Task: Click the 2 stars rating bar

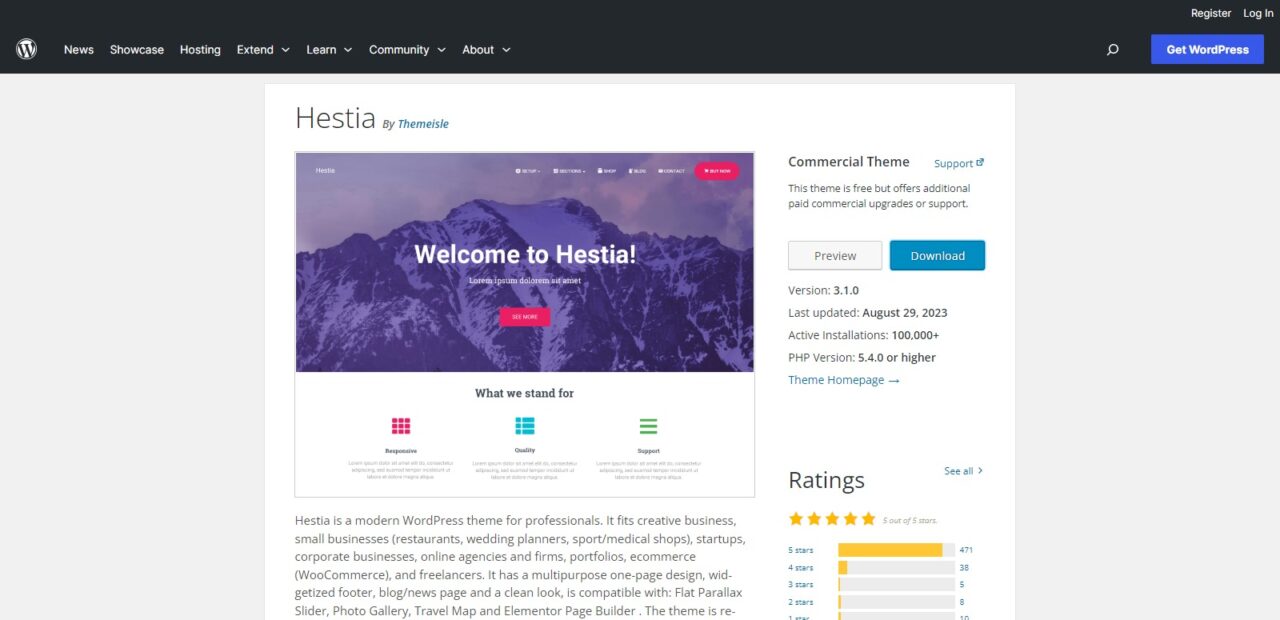Action: 896,602
